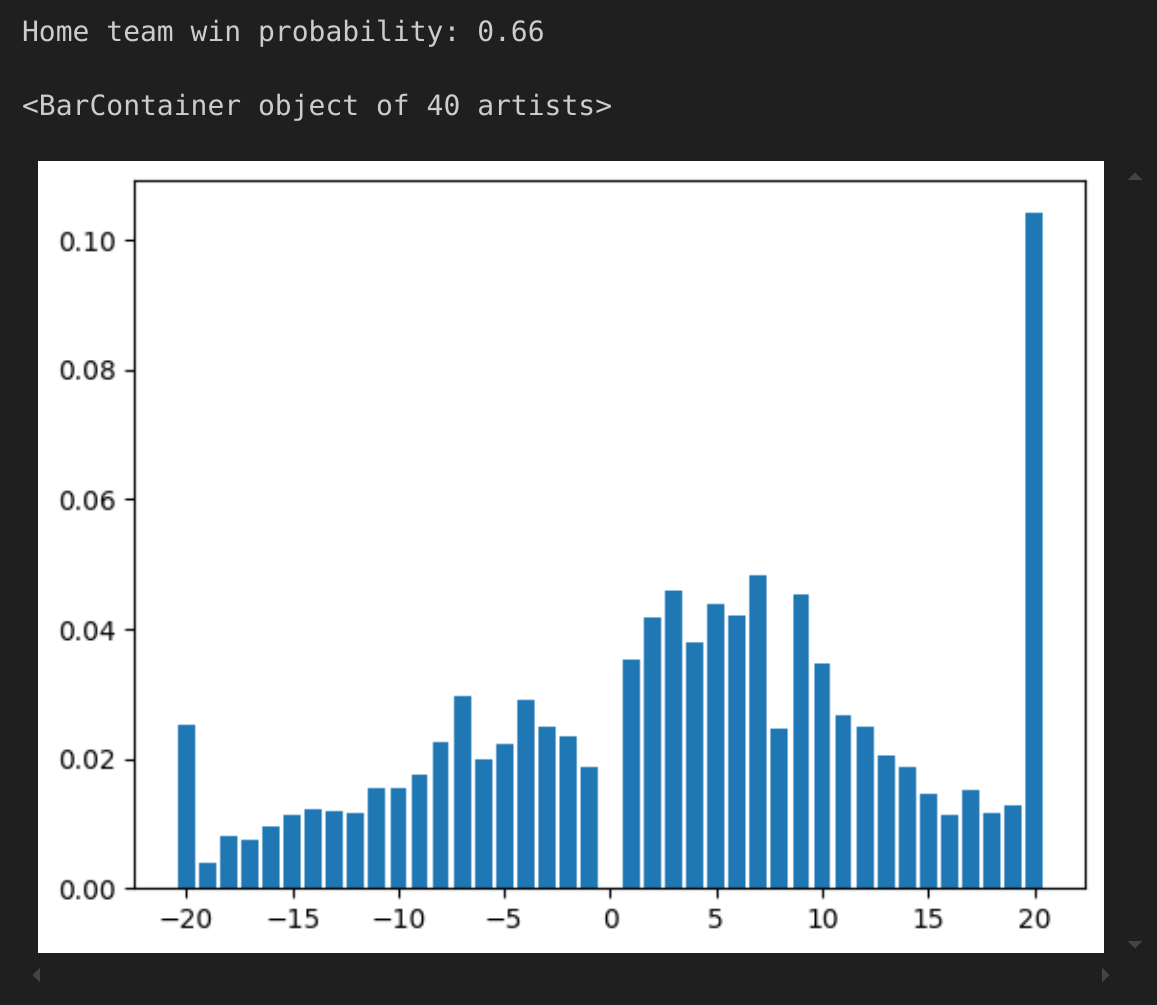Image resolution: width=1157 pixels, height=1005 pixels.
Task: Click the -15 x-axis tick label
Action: (x=292, y=919)
